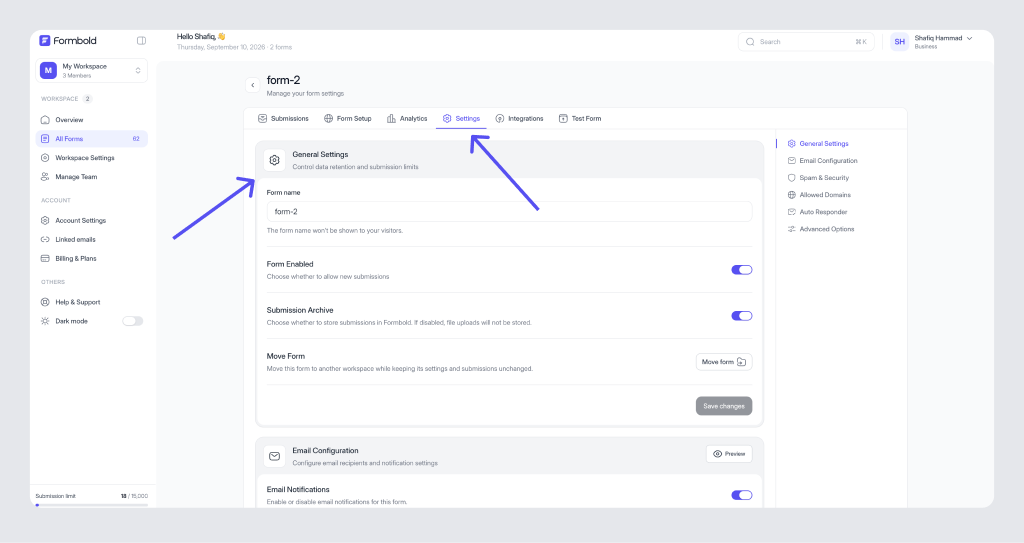Switch to the Submissions tab
The height and width of the screenshot is (543, 1024).
tap(283, 118)
